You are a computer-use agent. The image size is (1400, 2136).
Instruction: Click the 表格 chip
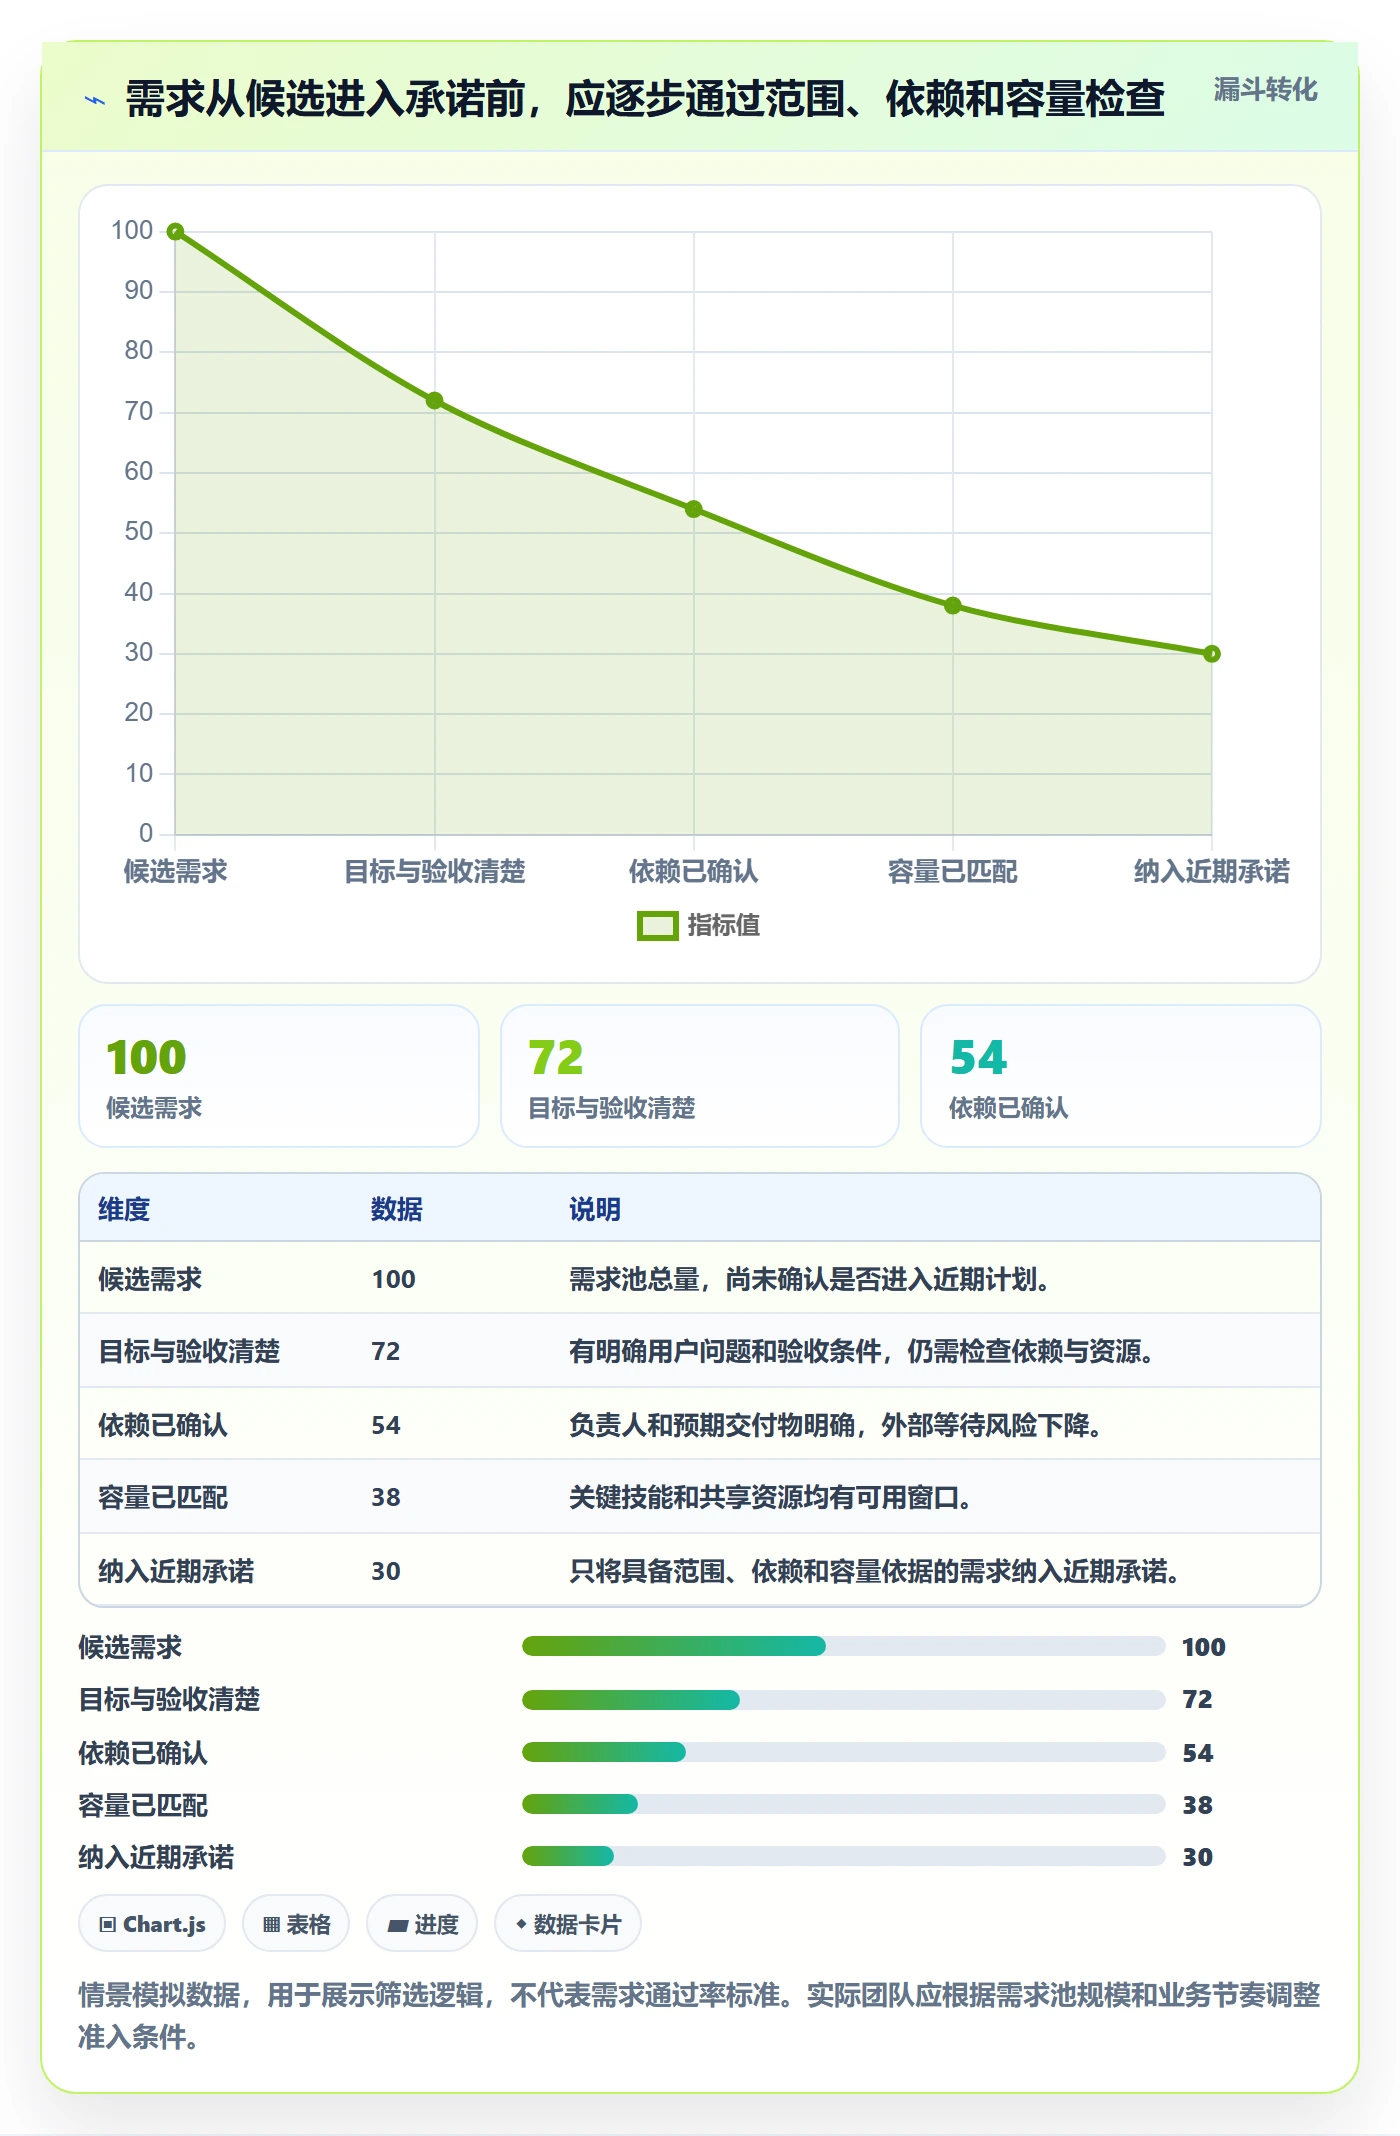(x=296, y=1924)
